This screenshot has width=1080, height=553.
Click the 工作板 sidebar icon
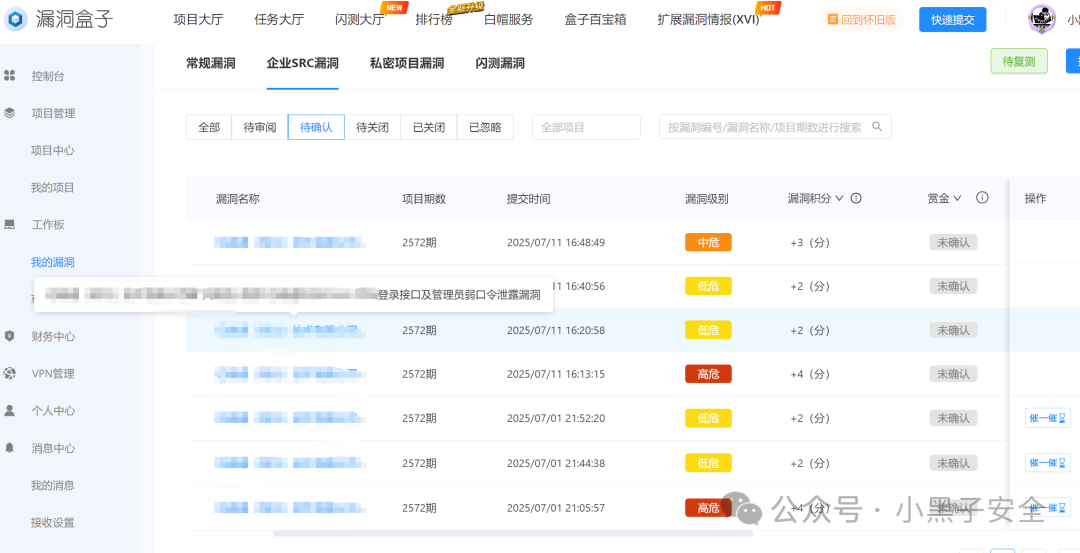10,225
